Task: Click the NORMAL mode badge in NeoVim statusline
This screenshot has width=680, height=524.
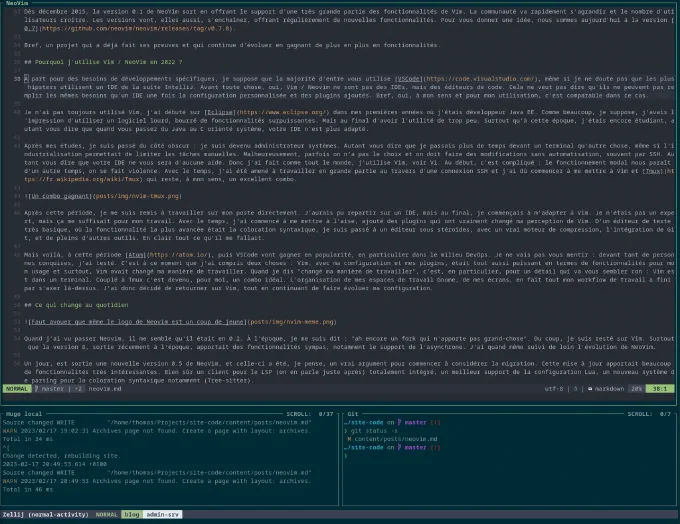Action: (x=16, y=389)
